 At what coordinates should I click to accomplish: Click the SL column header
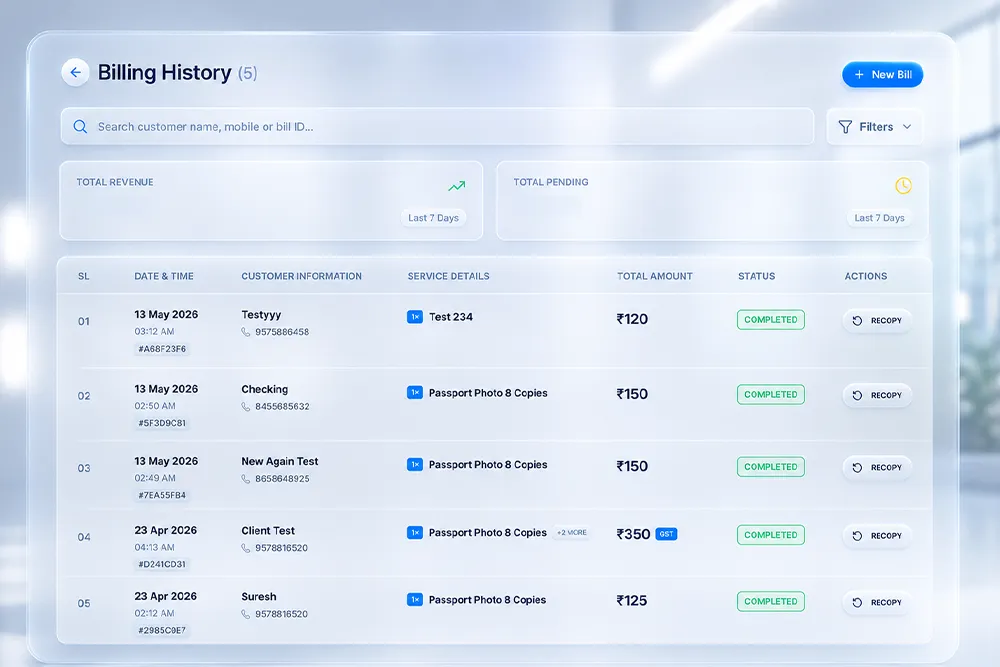pos(84,276)
